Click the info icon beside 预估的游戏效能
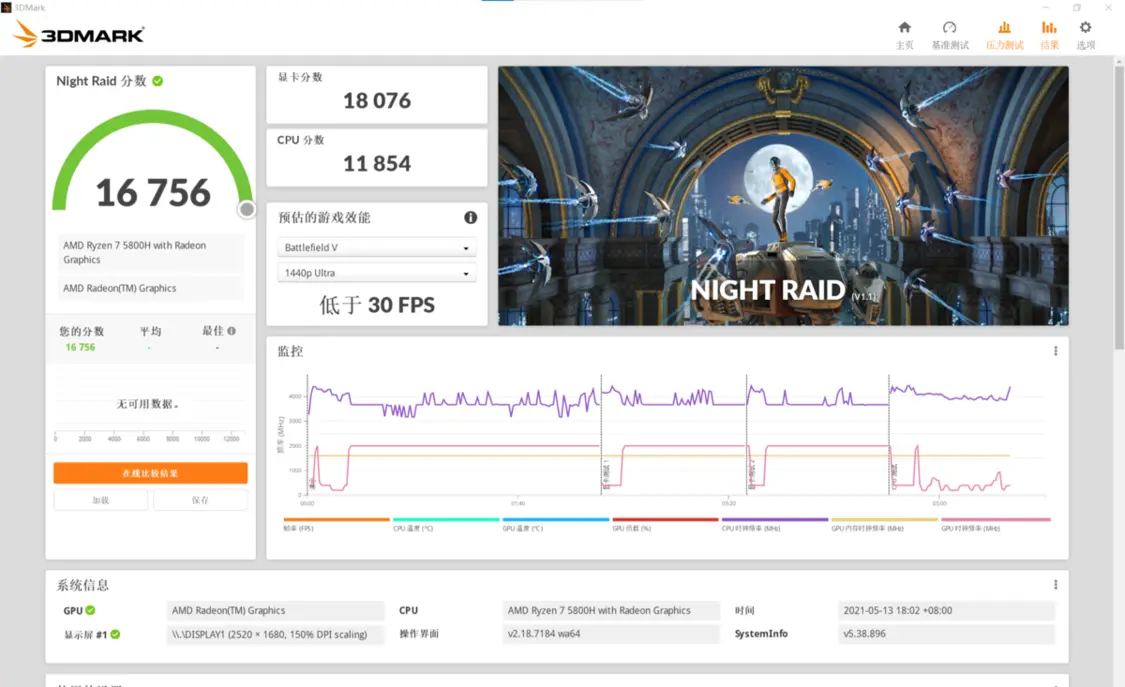 point(470,218)
